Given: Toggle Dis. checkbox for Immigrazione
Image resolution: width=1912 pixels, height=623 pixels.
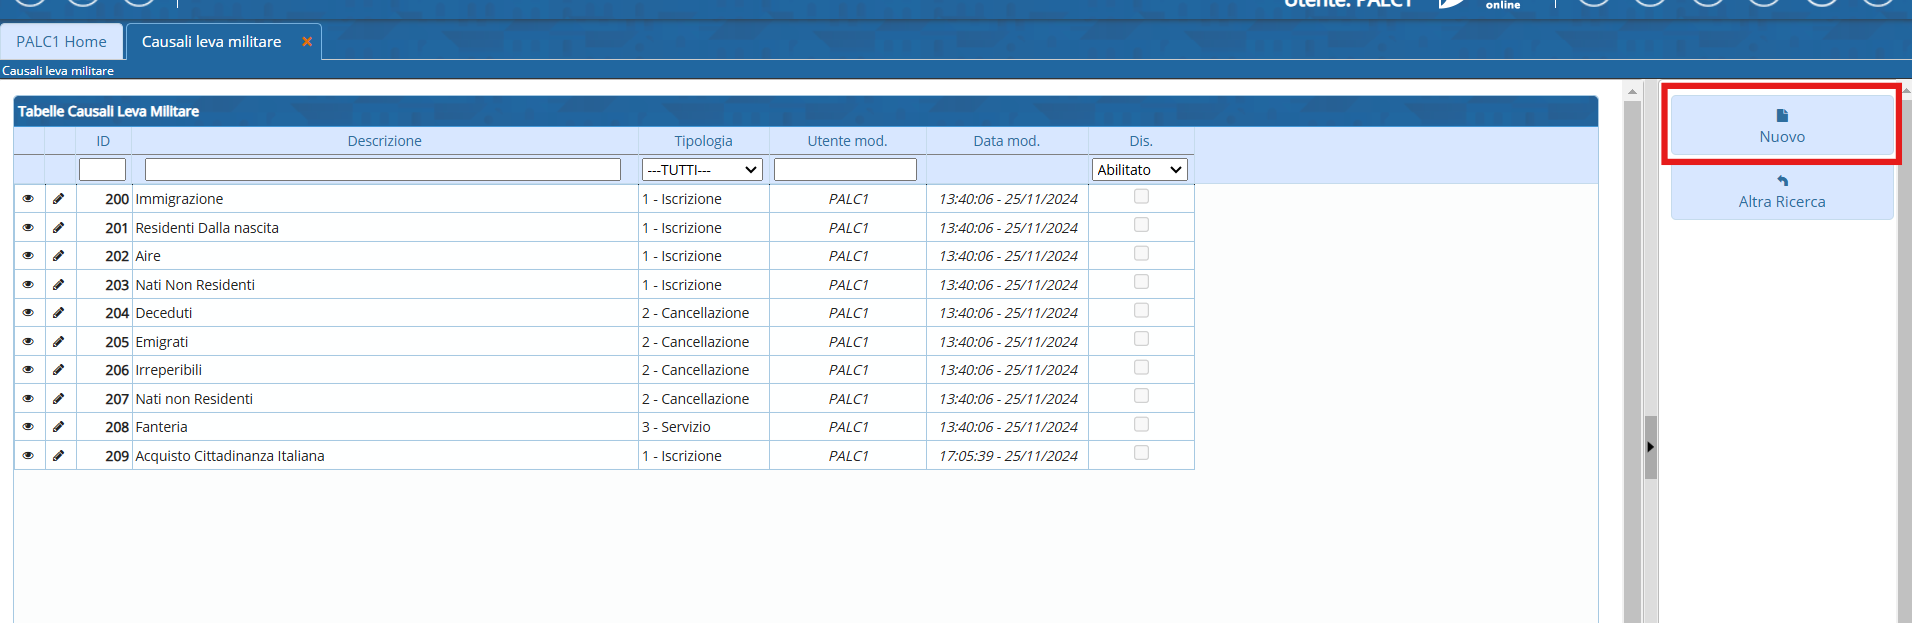Looking at the screenshot, I should tap(1141, 197).
